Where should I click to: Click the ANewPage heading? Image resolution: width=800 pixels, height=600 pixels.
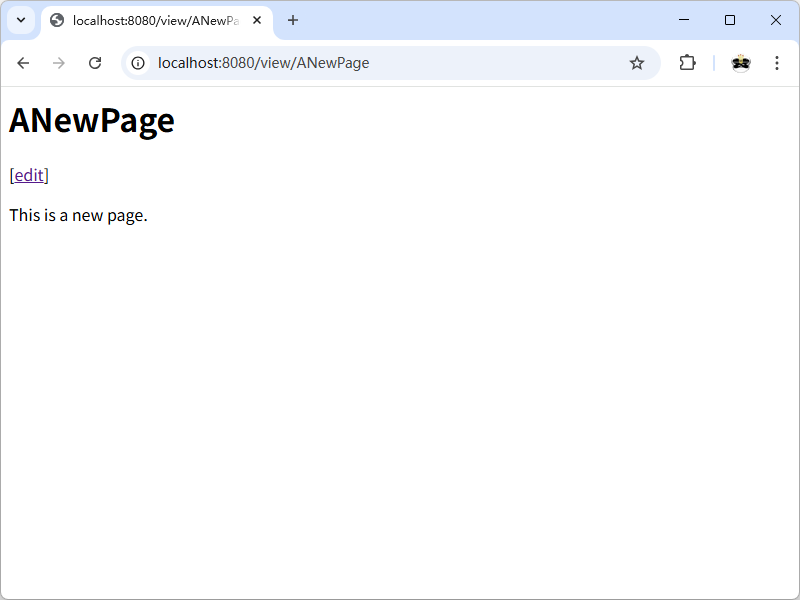coord(92,120)
